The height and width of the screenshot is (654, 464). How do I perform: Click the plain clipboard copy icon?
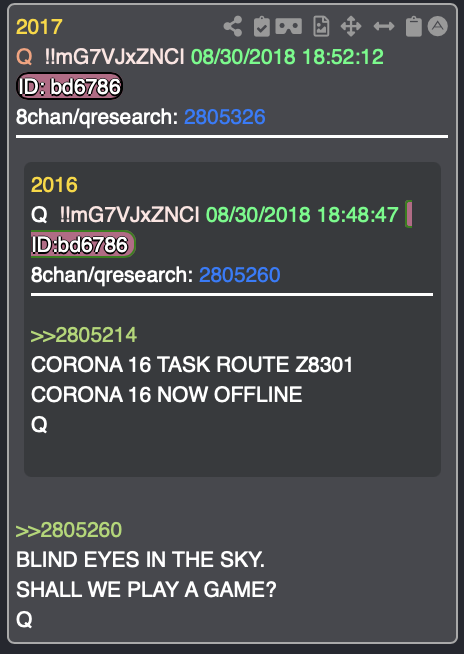(414, 27)
